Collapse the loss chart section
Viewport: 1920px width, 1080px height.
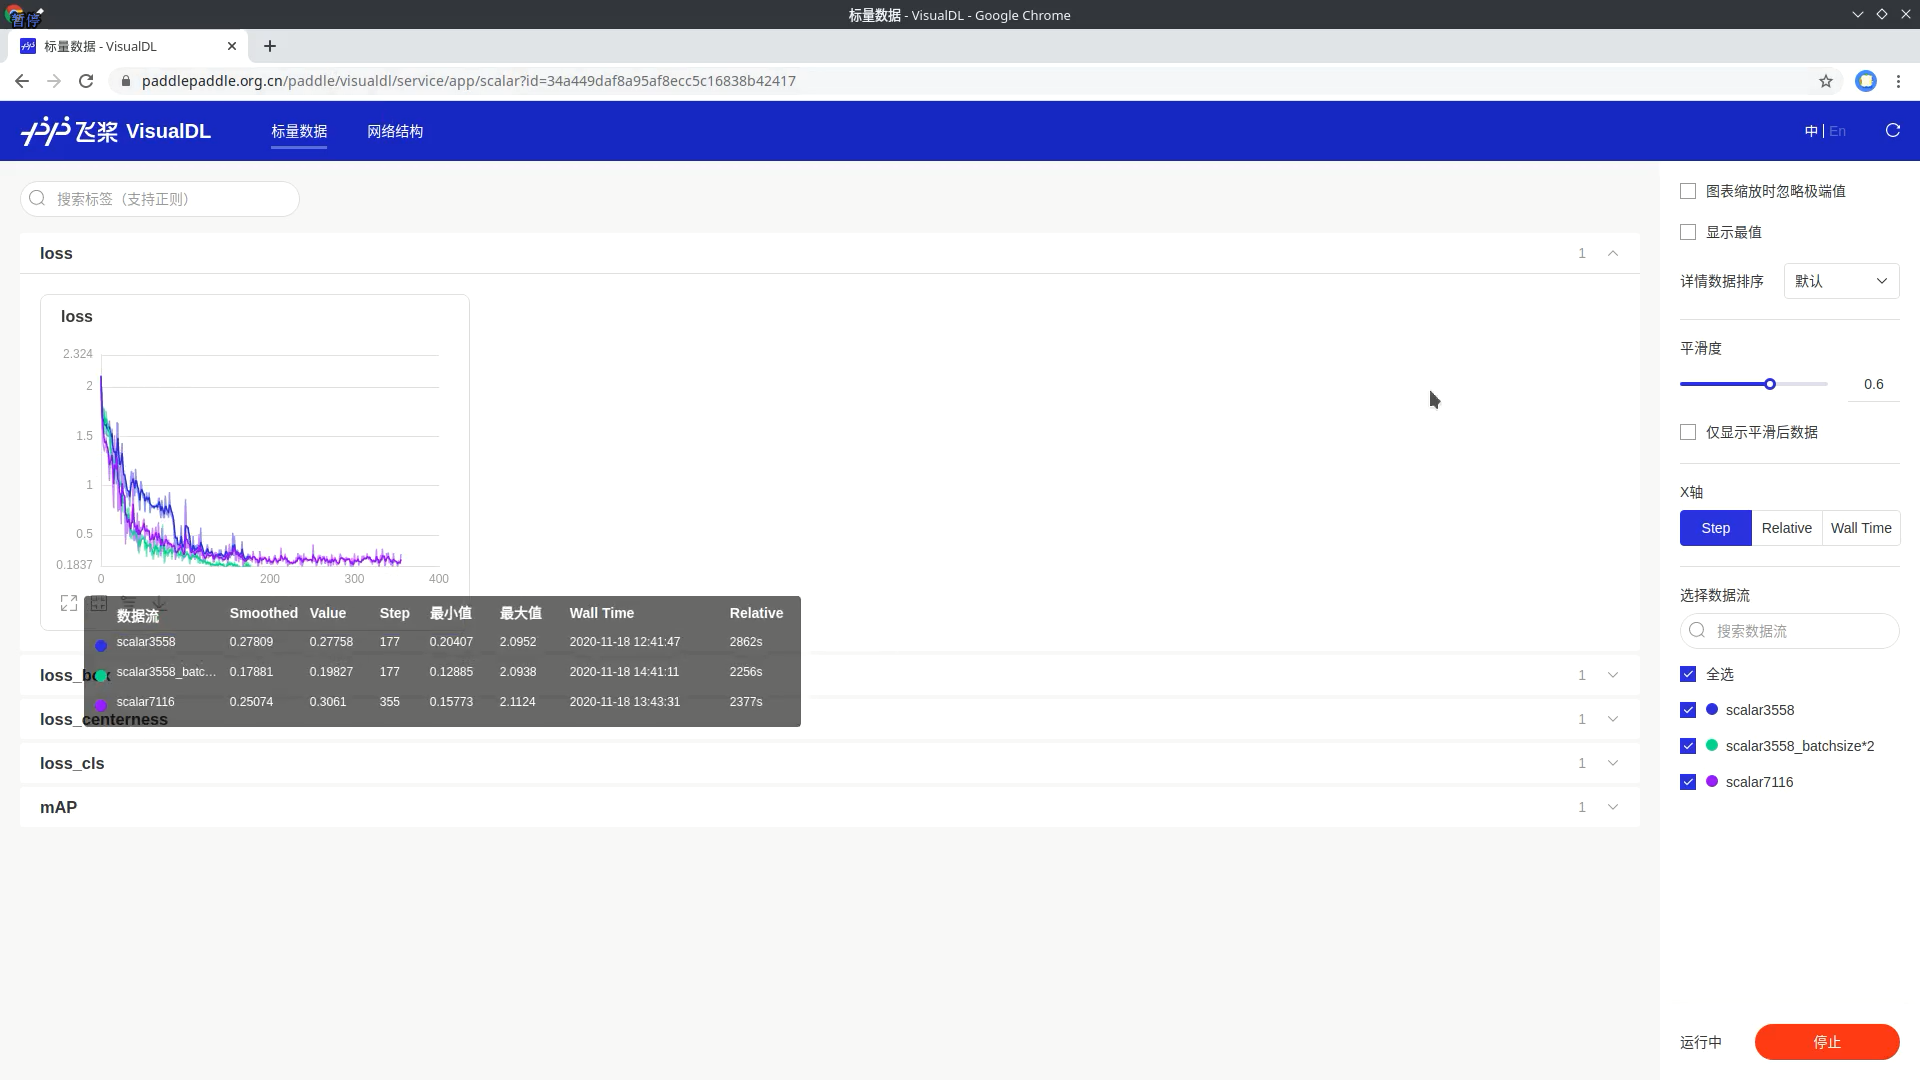[x=1613, y=253]
